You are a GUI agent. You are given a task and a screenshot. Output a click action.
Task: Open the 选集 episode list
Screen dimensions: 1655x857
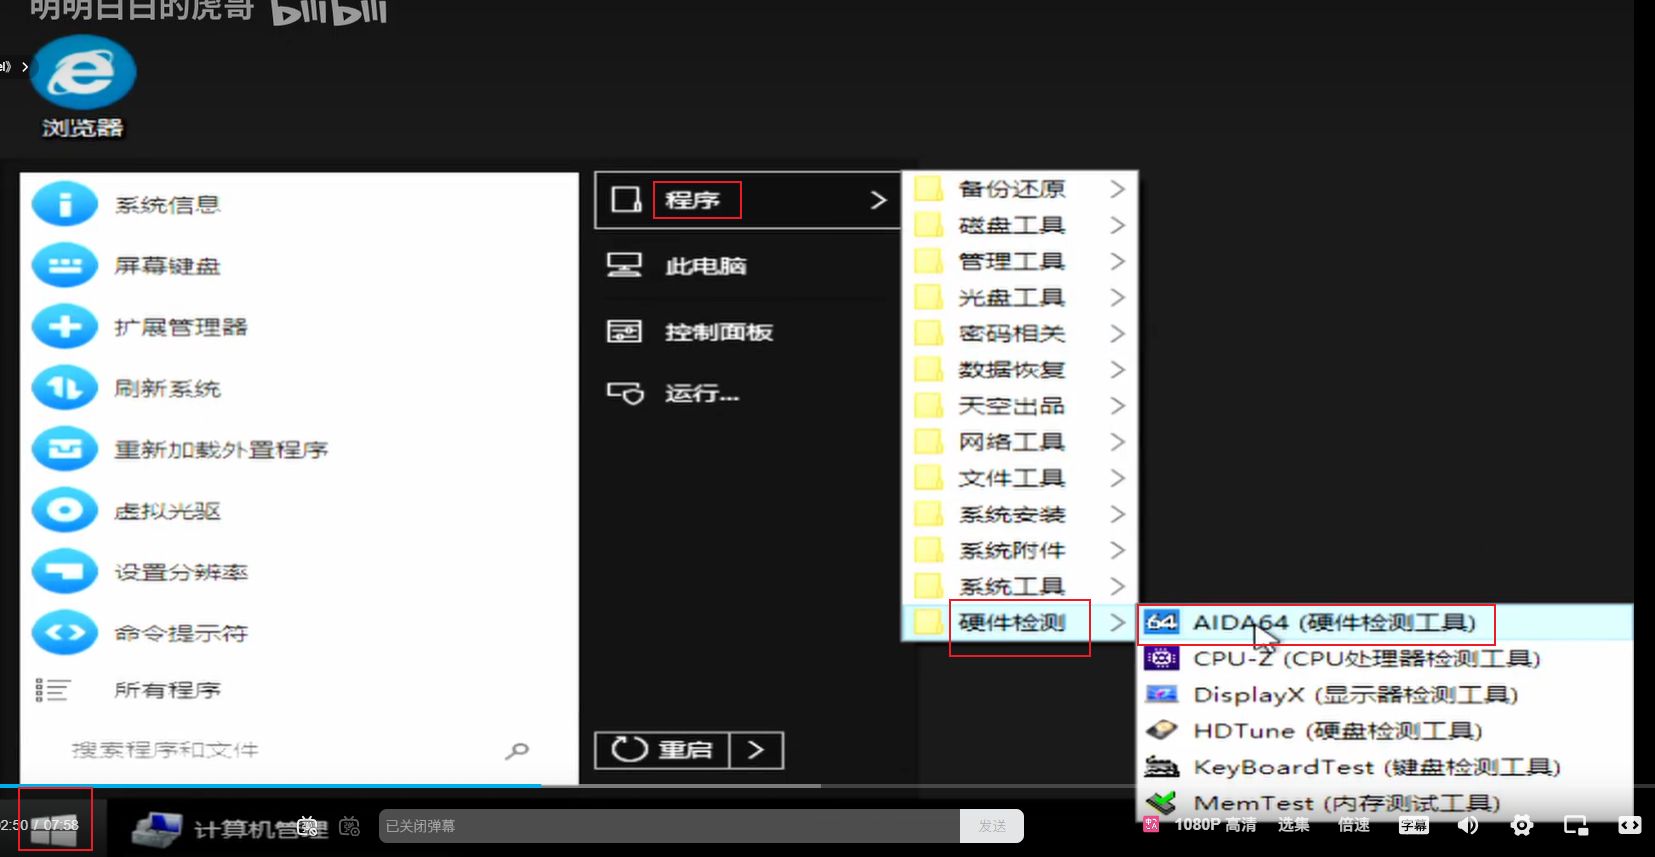[1293, 825]
